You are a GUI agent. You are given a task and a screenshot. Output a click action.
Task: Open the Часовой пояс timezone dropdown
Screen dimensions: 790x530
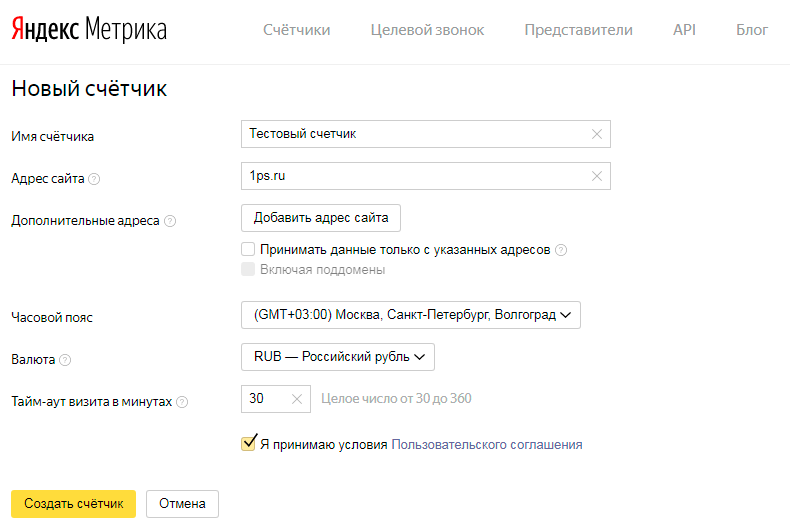point(410,315)
